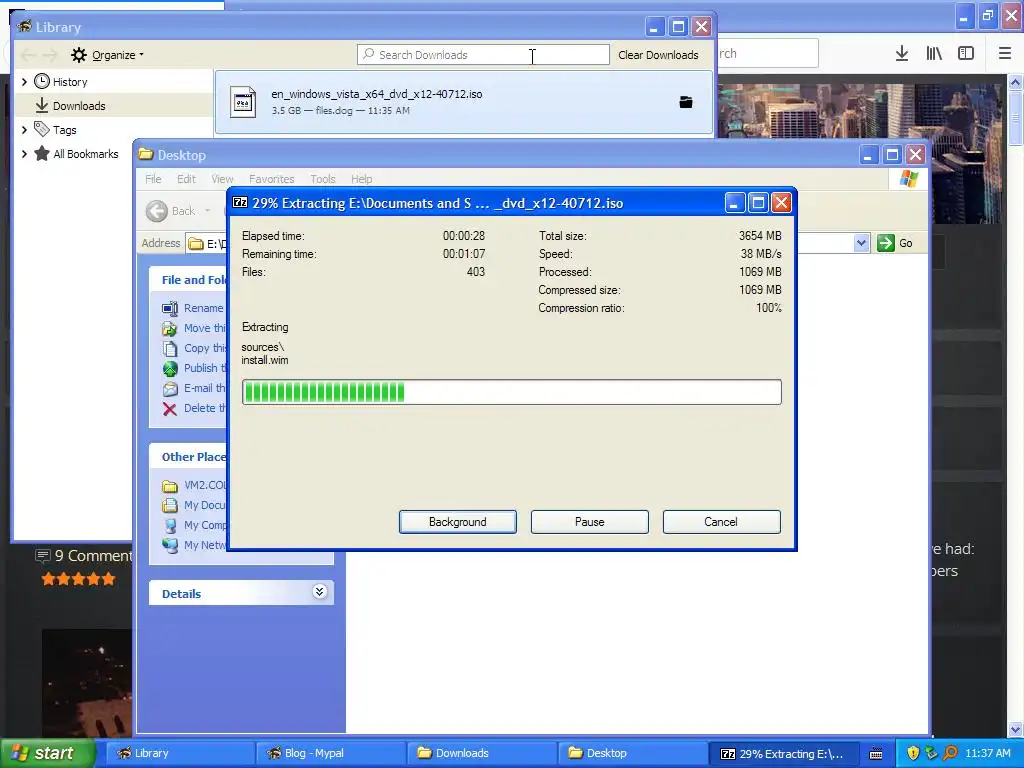Open Tools menu in Desktop window

tap(323, 179)
